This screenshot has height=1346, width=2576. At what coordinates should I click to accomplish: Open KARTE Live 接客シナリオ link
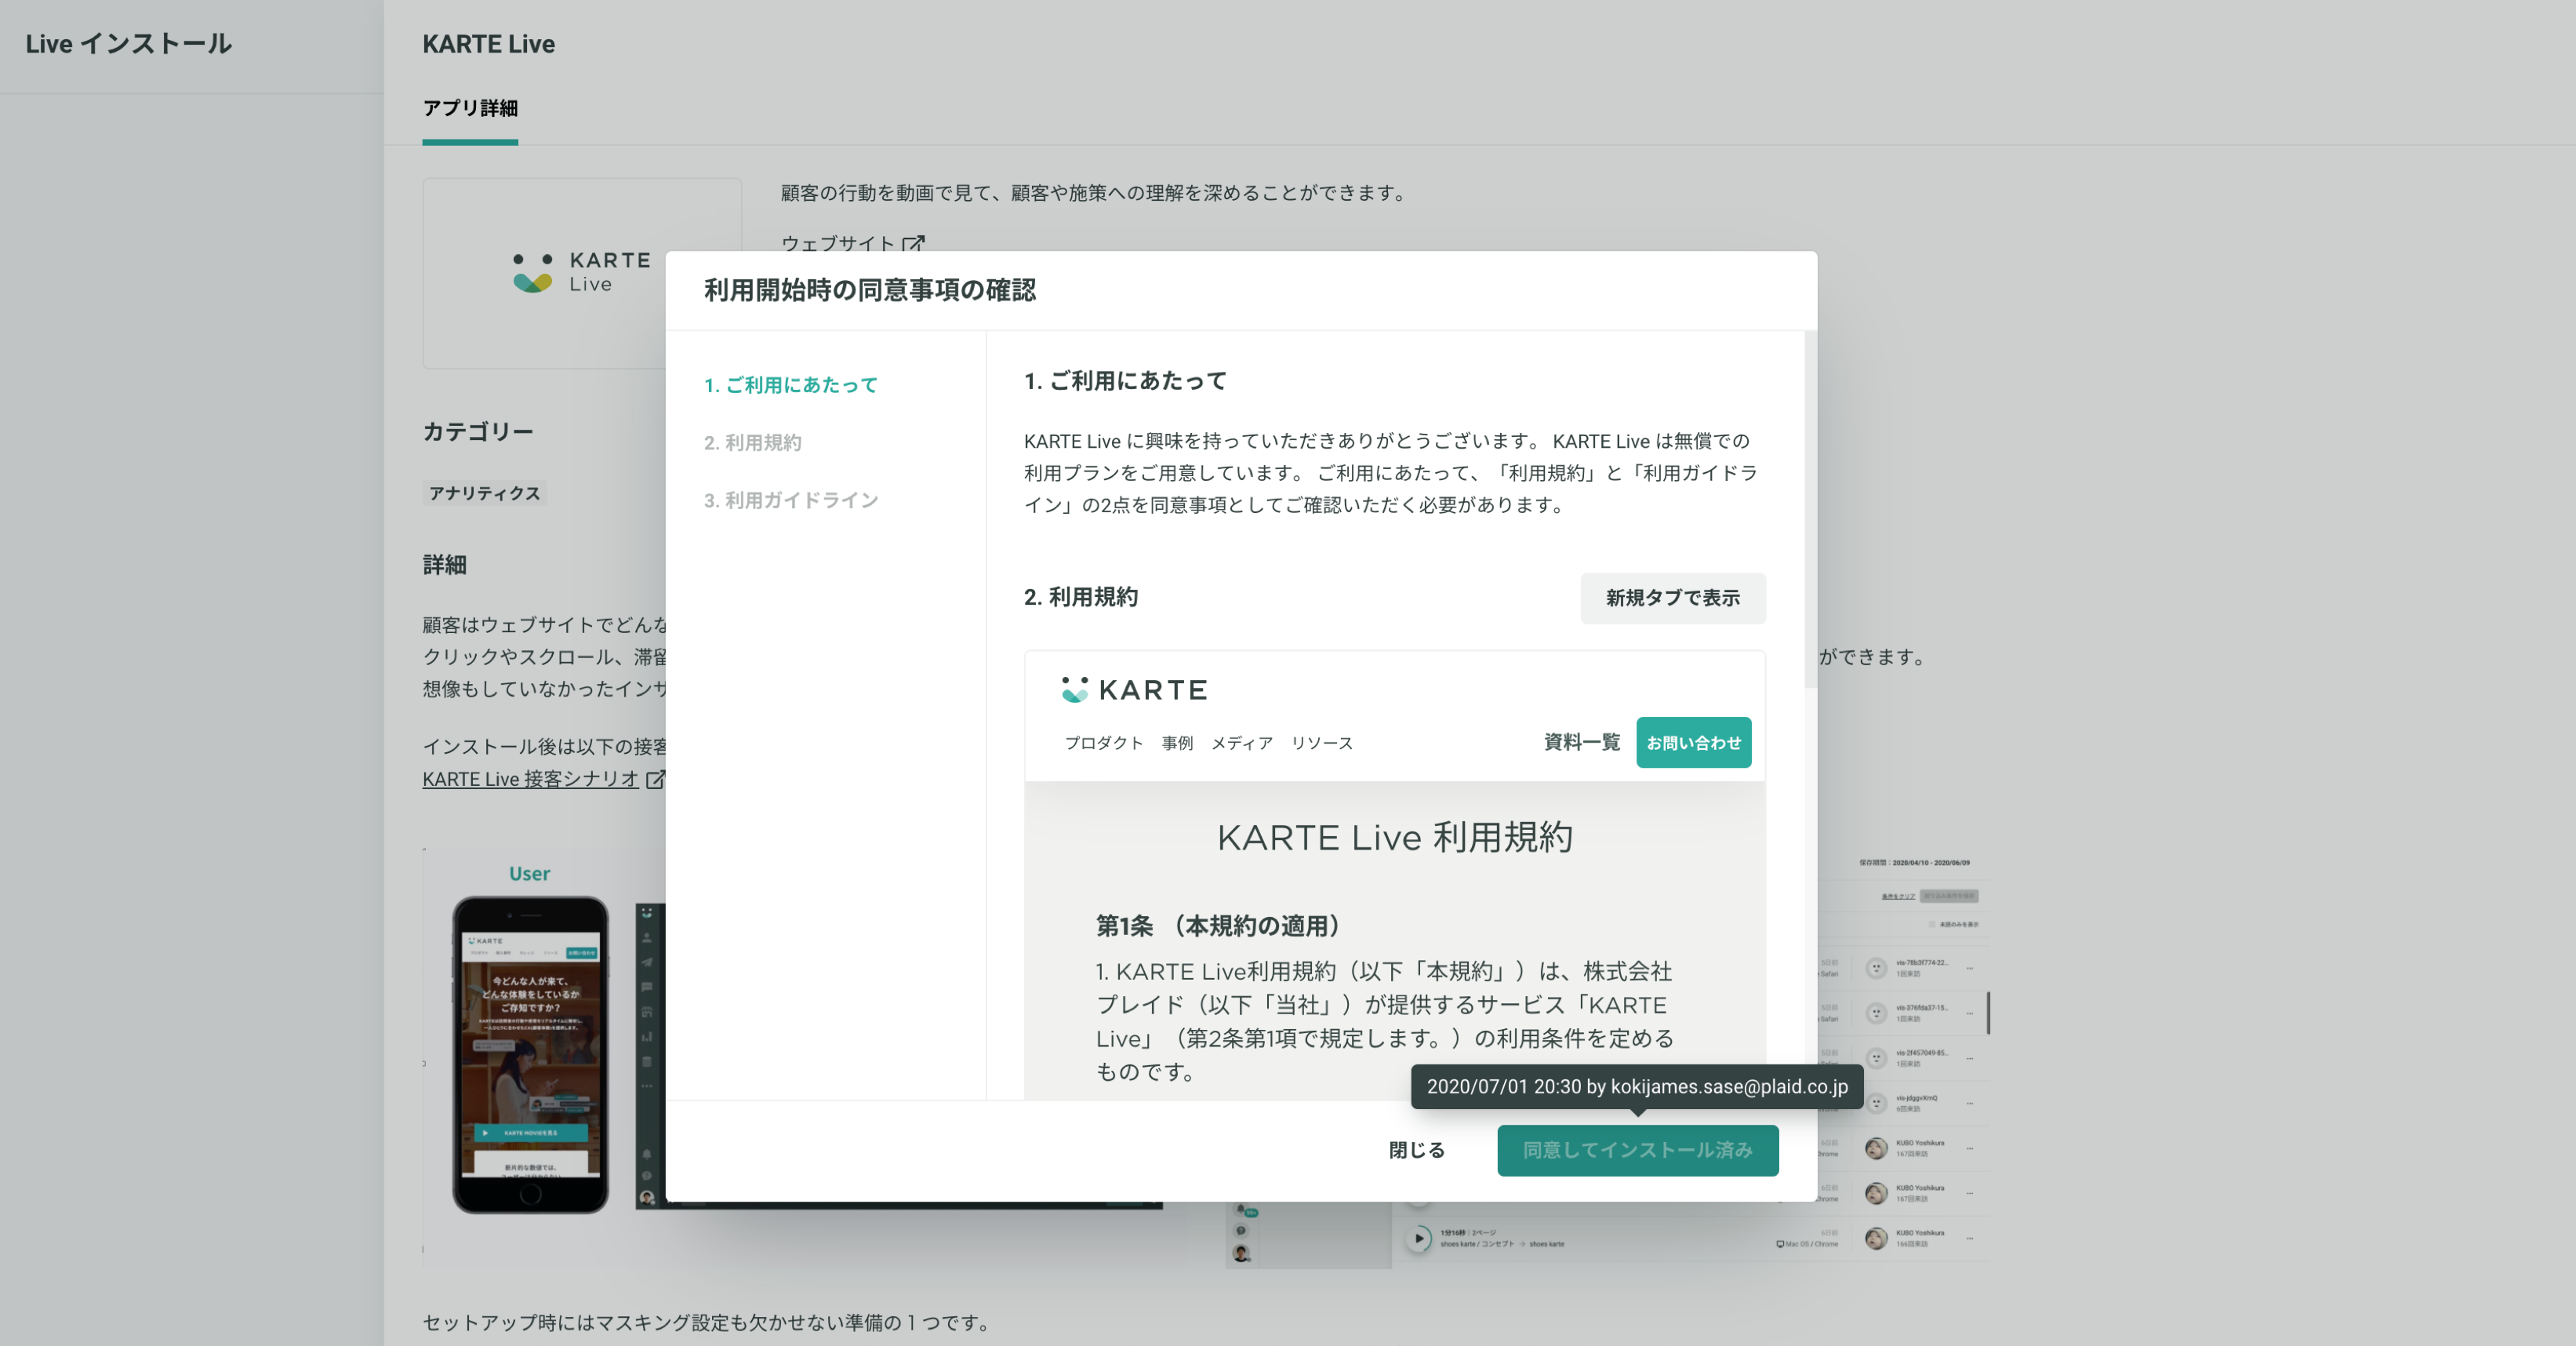(x=530, y=779)
